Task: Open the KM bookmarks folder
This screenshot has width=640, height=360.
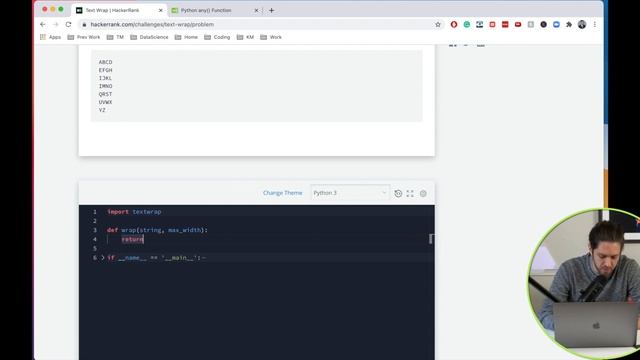Action: pyautogui.click(x=245, y=37)
